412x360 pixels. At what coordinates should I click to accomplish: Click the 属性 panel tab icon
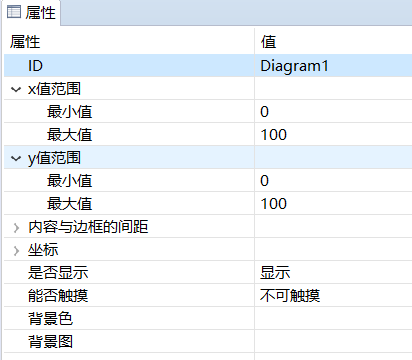(14, 12)
